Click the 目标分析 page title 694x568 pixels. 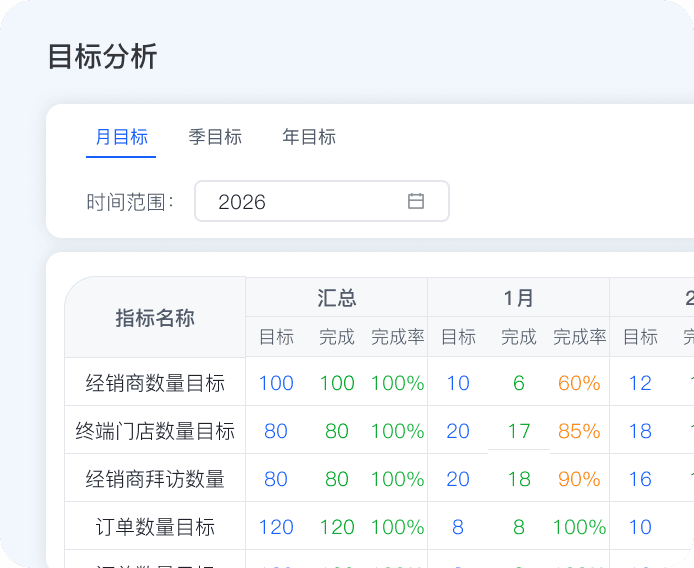pos(102,57)
